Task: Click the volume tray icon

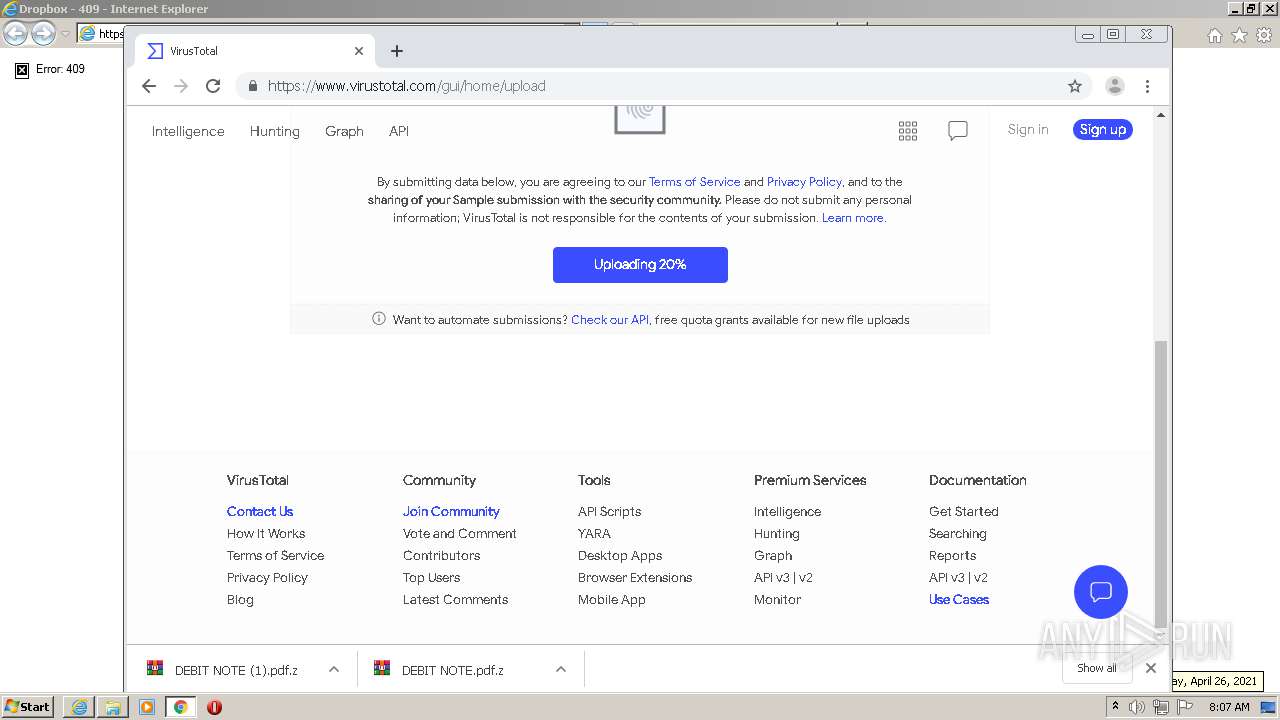Action: 1137,707
